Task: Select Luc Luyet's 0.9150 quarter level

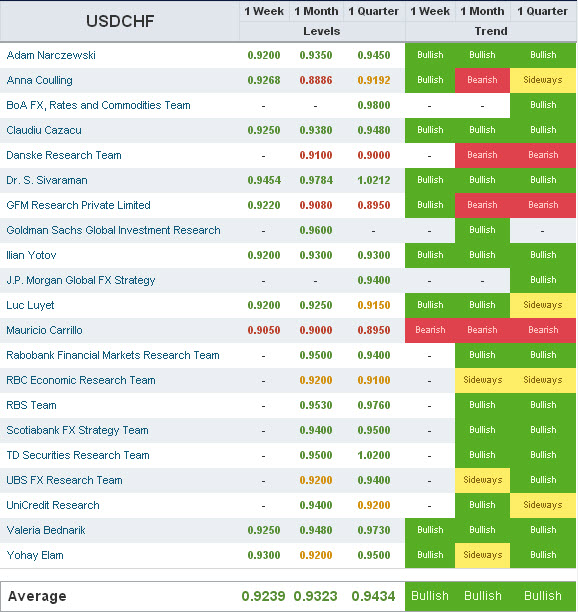Action: point(373,305)
